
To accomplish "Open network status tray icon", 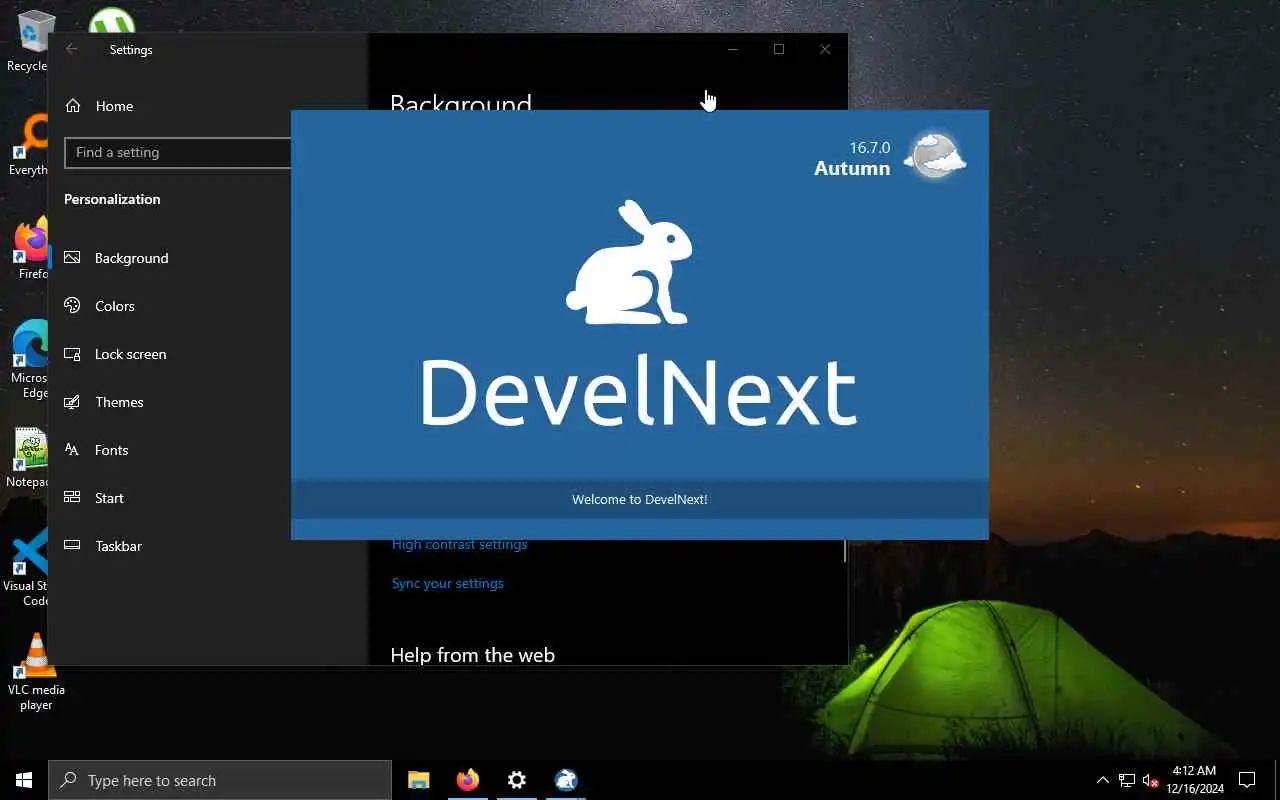I will pos(1127,780).
